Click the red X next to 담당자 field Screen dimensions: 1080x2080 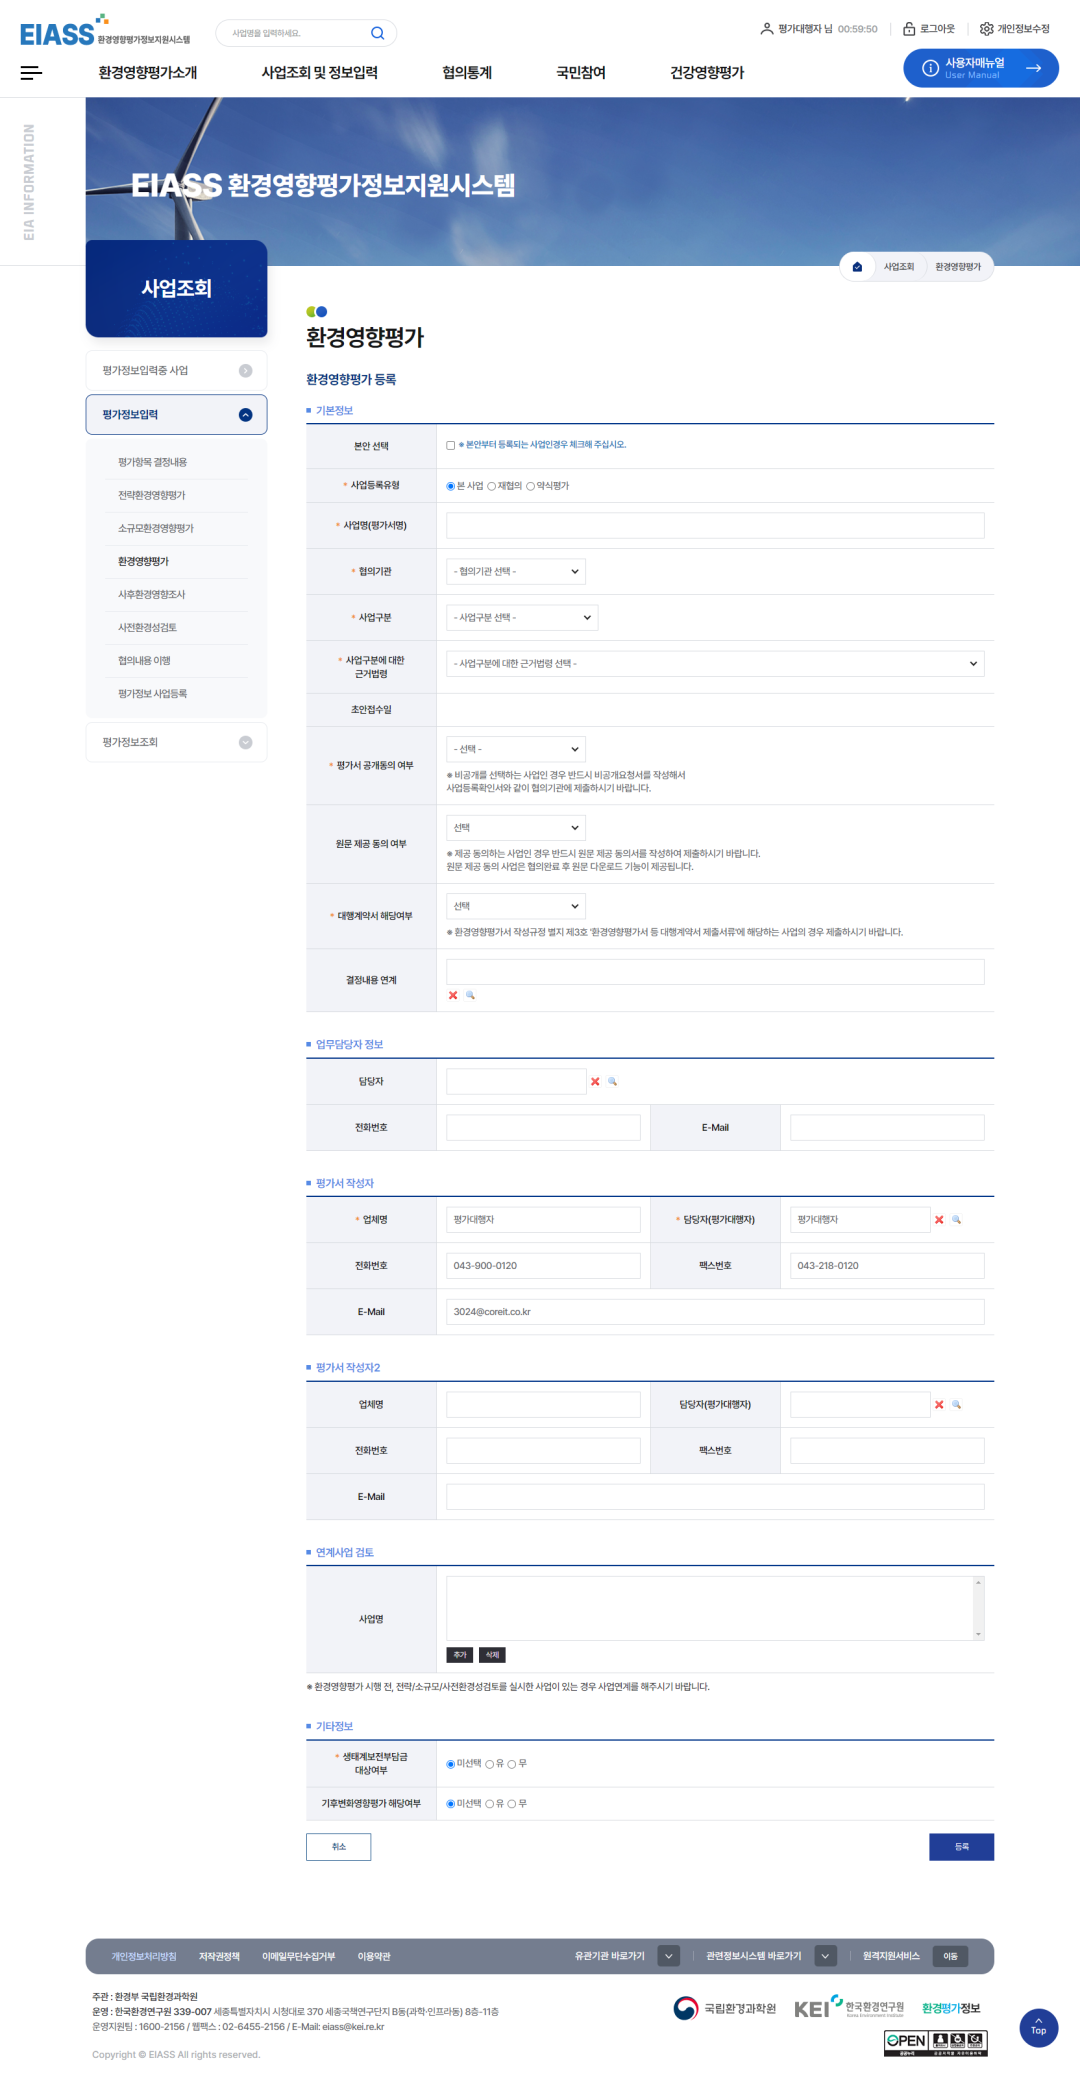pos(595,1082)
